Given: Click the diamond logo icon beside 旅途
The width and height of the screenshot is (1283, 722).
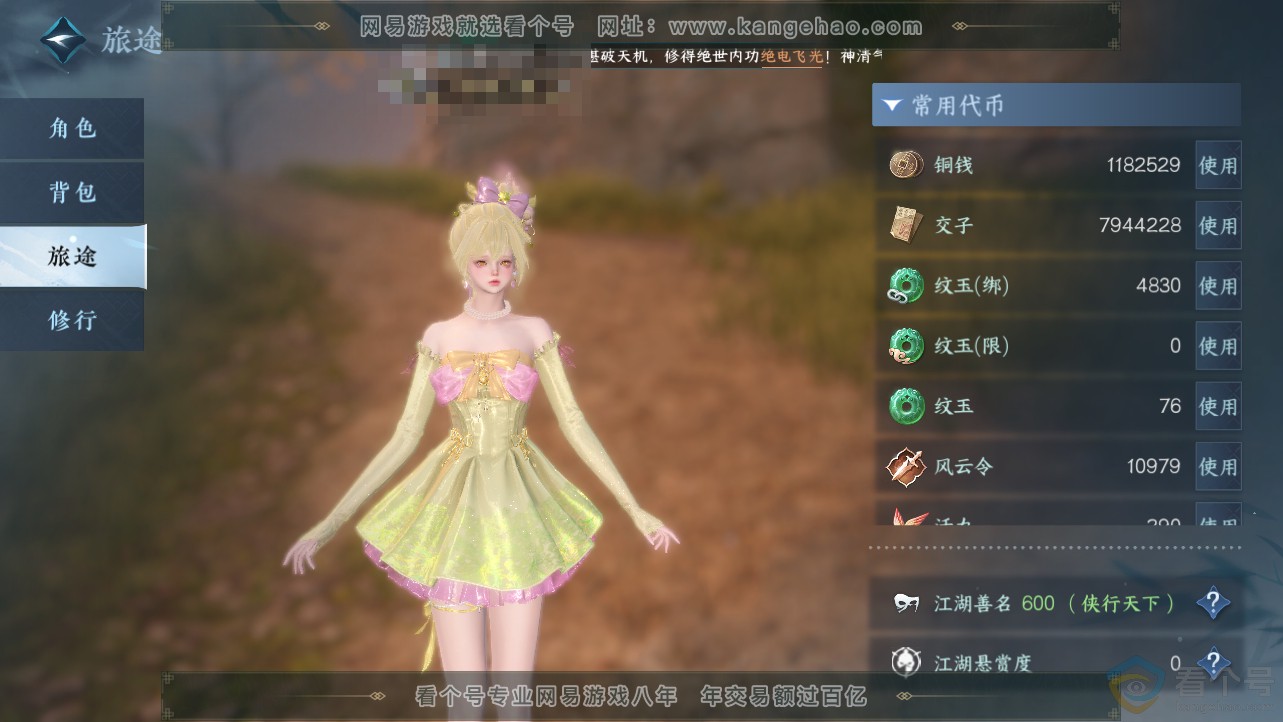Looking at the screenshot, I should [x=63, y=39].
